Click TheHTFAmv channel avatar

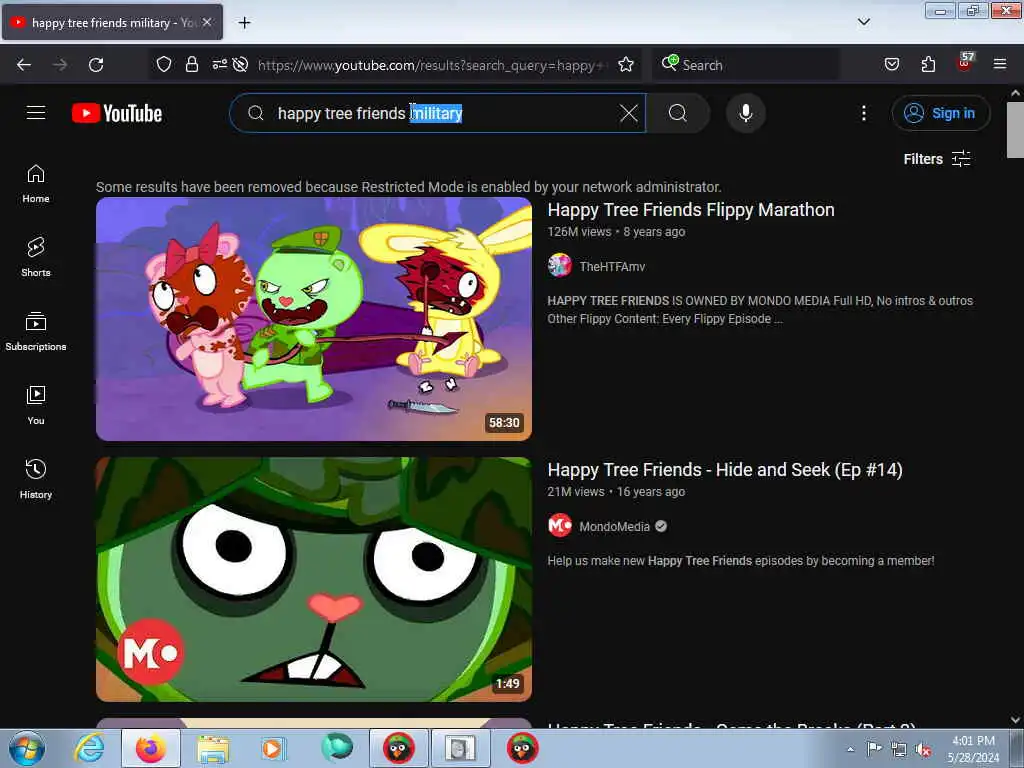(560, 266)
